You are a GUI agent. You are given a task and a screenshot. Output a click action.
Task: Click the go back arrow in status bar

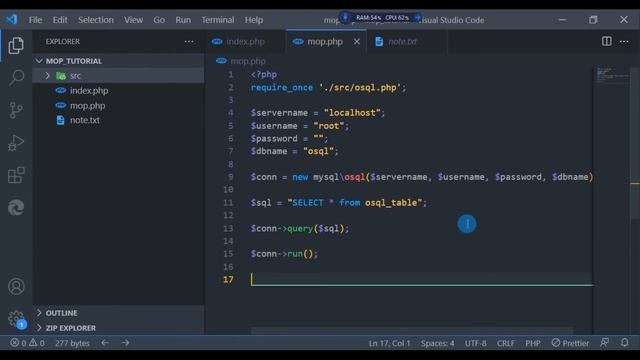click(x=105, y=343)
